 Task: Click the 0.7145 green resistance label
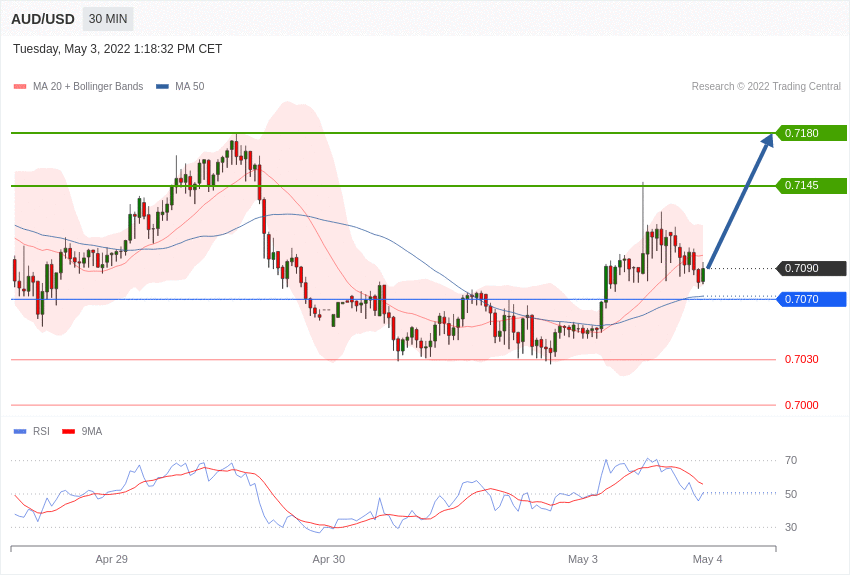click(812, 185)
